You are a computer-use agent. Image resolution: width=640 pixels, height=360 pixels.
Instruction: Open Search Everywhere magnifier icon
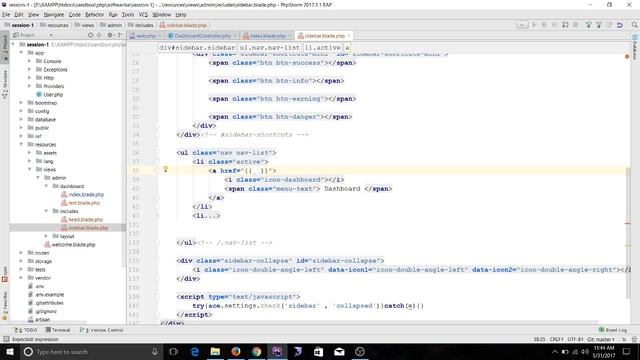tap(635, 25)
